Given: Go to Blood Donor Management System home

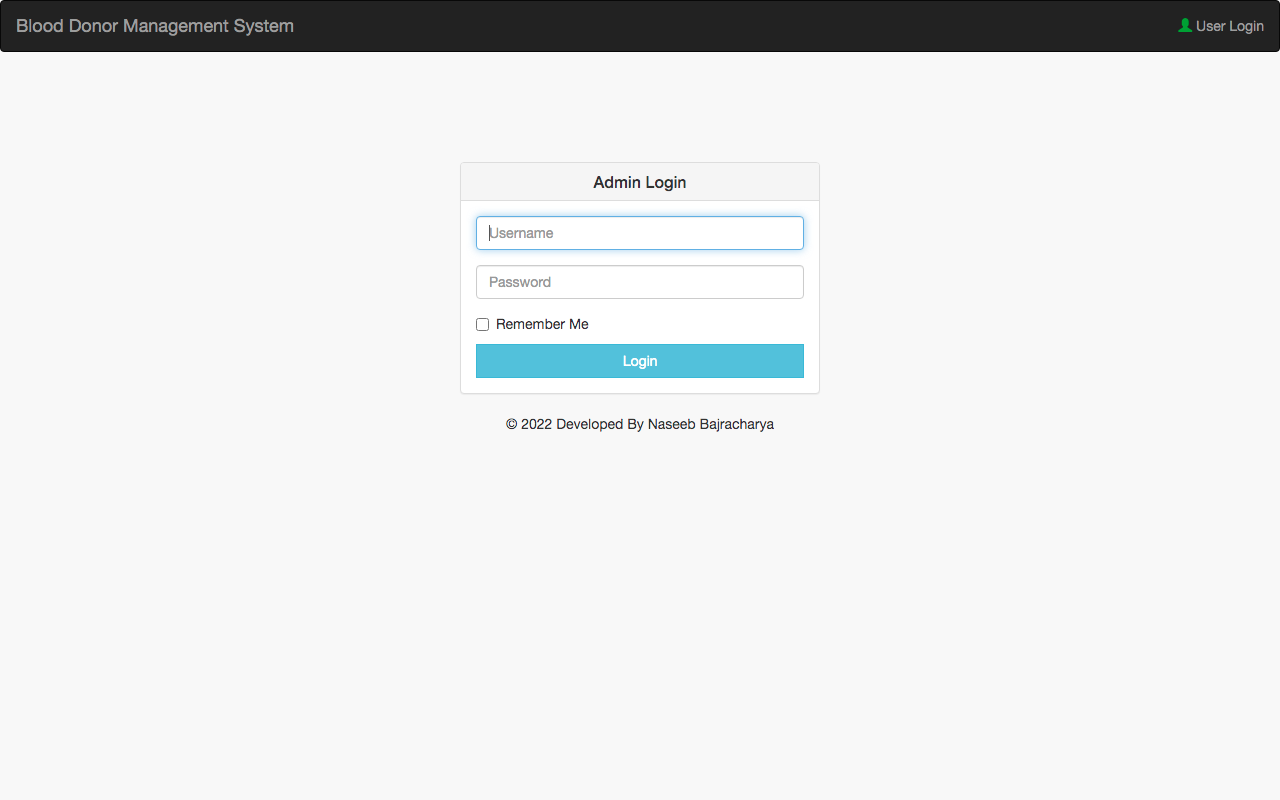Looking at the screenshot, I should pyautogui.click(x=155, y=26).
